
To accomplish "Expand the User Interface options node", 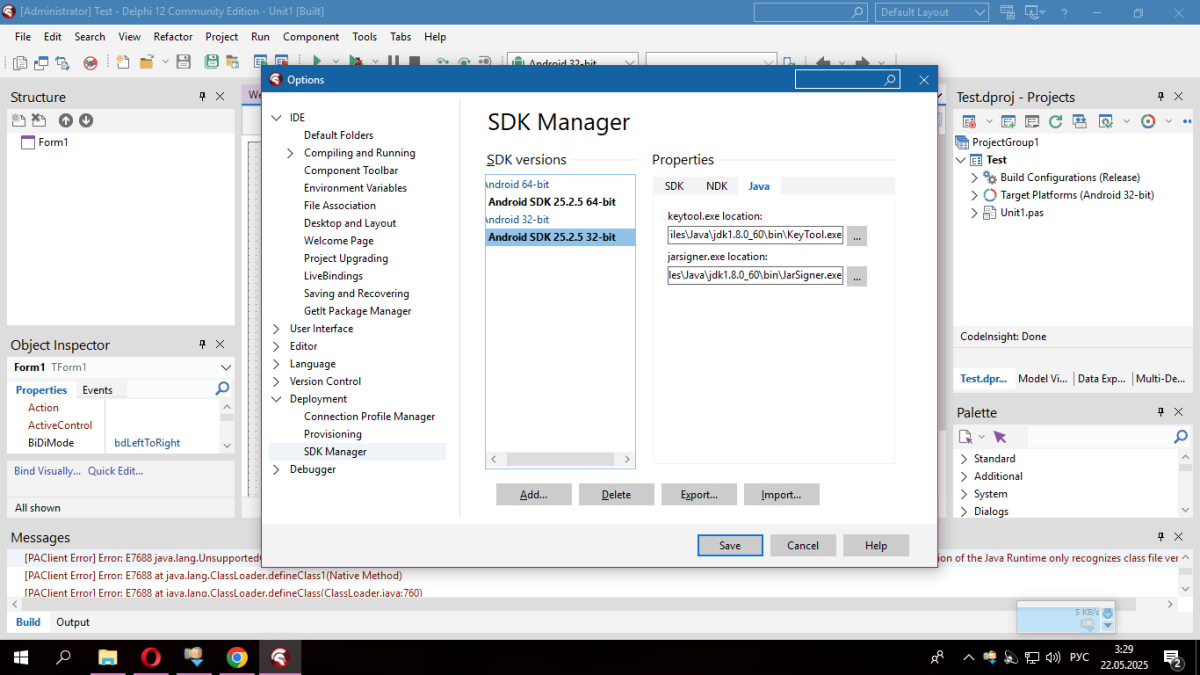I will [277, 329].
